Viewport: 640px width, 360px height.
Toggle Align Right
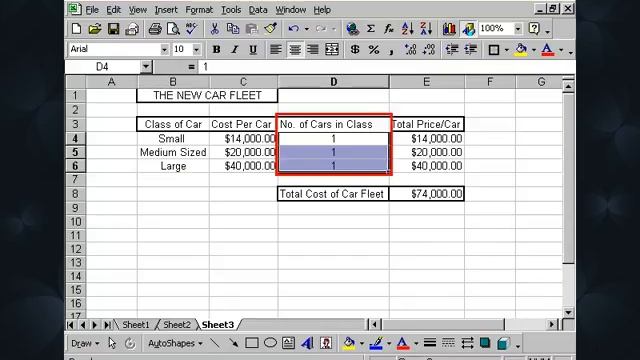(313, 50)
